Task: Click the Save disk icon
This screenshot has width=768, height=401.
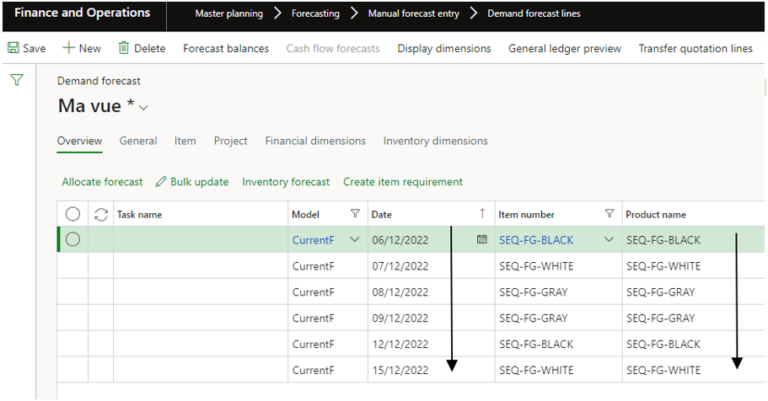Action: [x=13, y=48]
